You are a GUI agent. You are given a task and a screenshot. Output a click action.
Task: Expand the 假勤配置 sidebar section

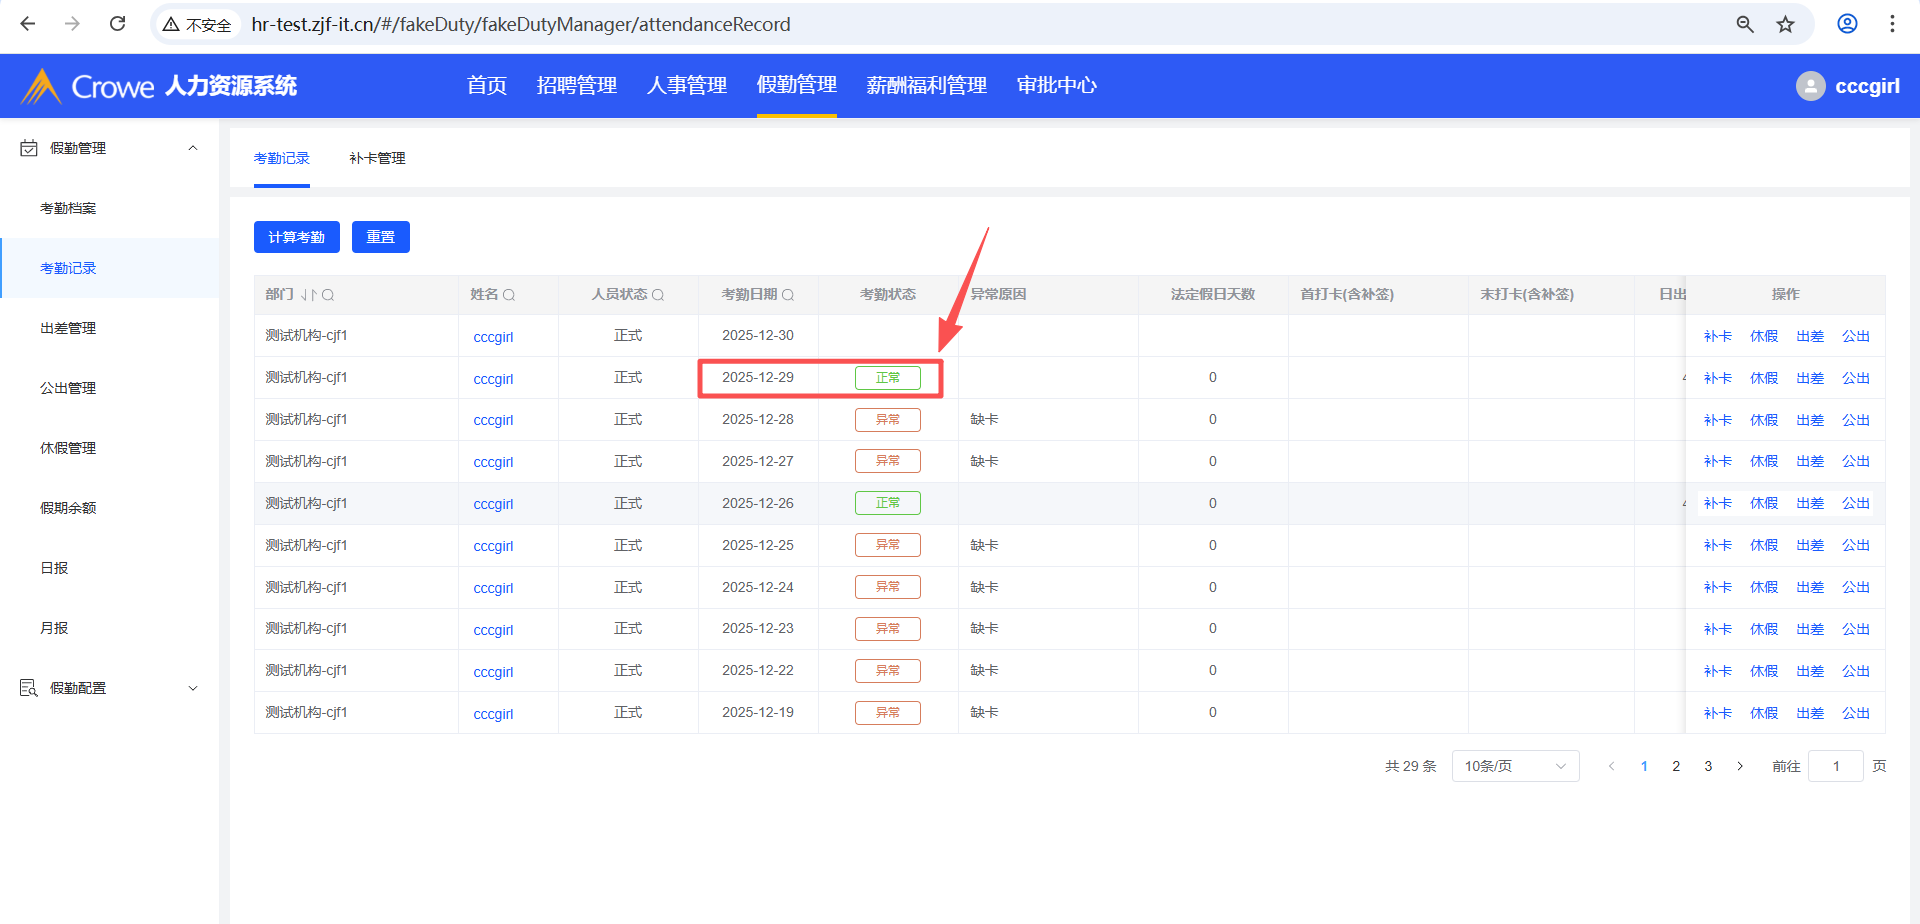[x=193, y=688]
